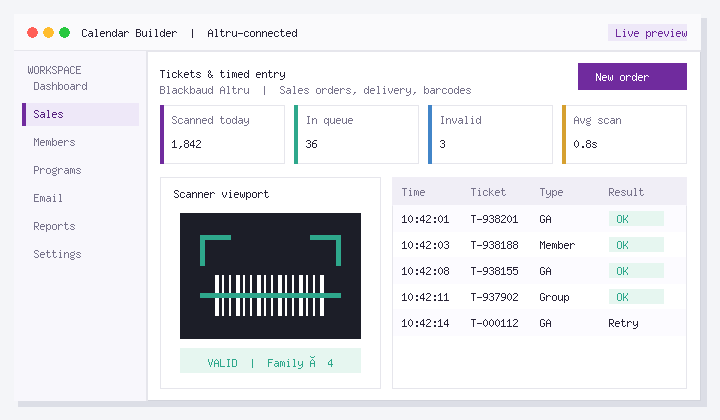720x420 pixels.
Task: Click the 10:42:01 time cell
Action: pyautogui.click(x=425, y=219)
